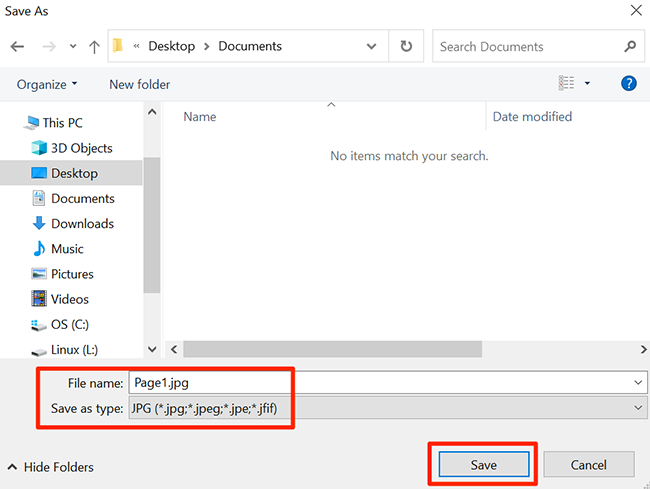Click the Downloads arrow icon
The height and width of the screenshot is (489, 650).
[39, 224]
